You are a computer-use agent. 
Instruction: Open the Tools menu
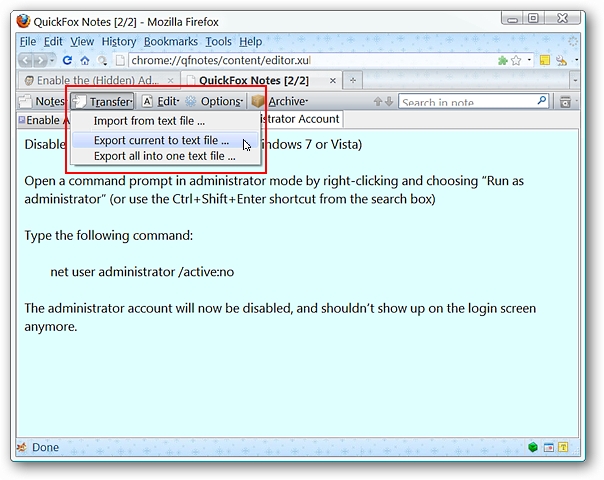pyautogui.click(x=218, y=42)
